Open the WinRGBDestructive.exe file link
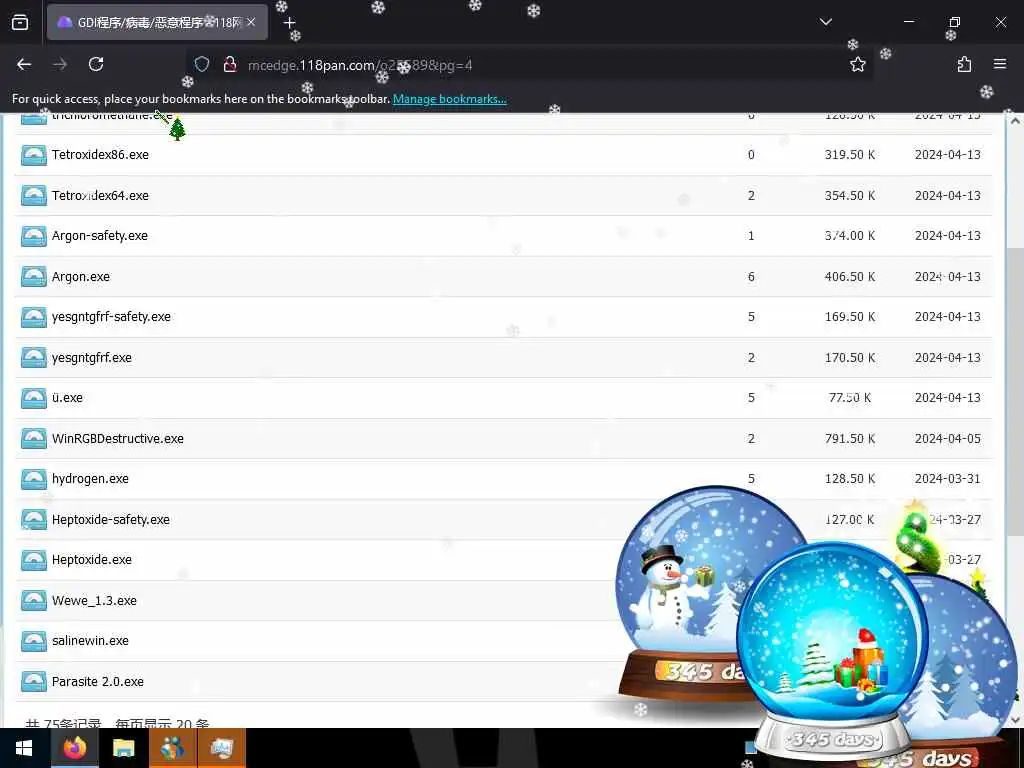Screen dimensions: 1024x768 (118, 438)
